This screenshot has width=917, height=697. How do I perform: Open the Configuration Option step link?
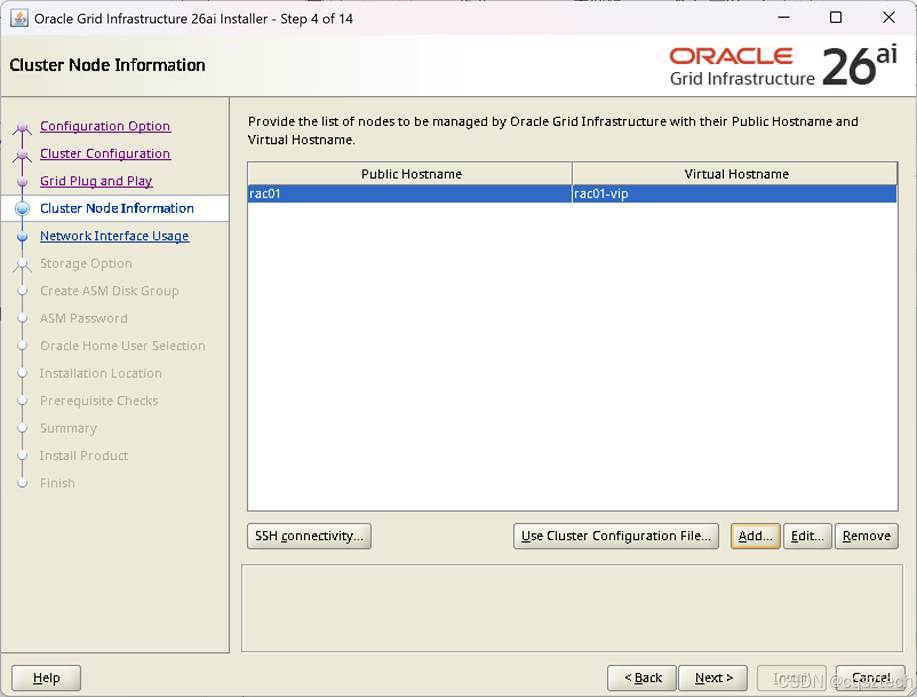(105, 126)
